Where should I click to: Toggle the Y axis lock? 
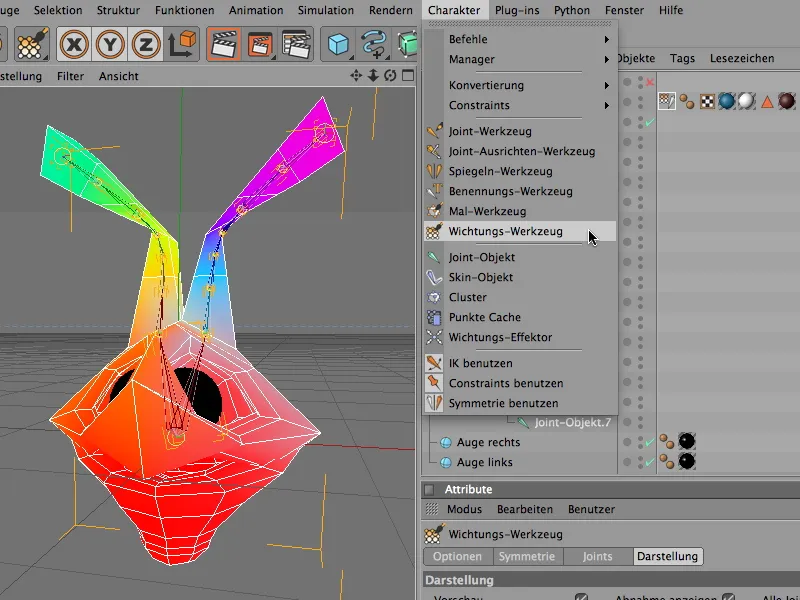[110, 44]
